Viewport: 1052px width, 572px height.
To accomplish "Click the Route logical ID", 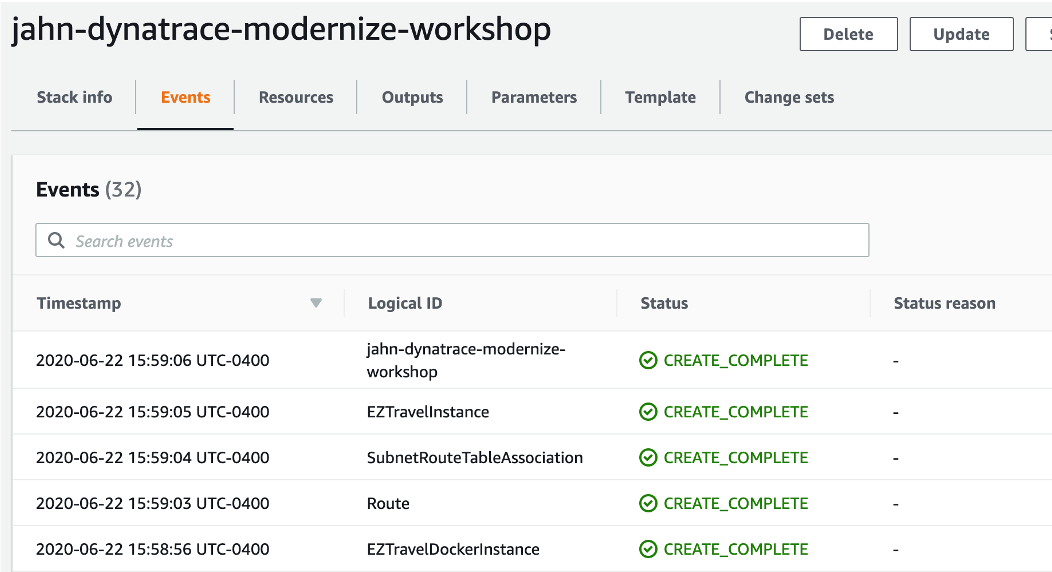I will 388,503.
